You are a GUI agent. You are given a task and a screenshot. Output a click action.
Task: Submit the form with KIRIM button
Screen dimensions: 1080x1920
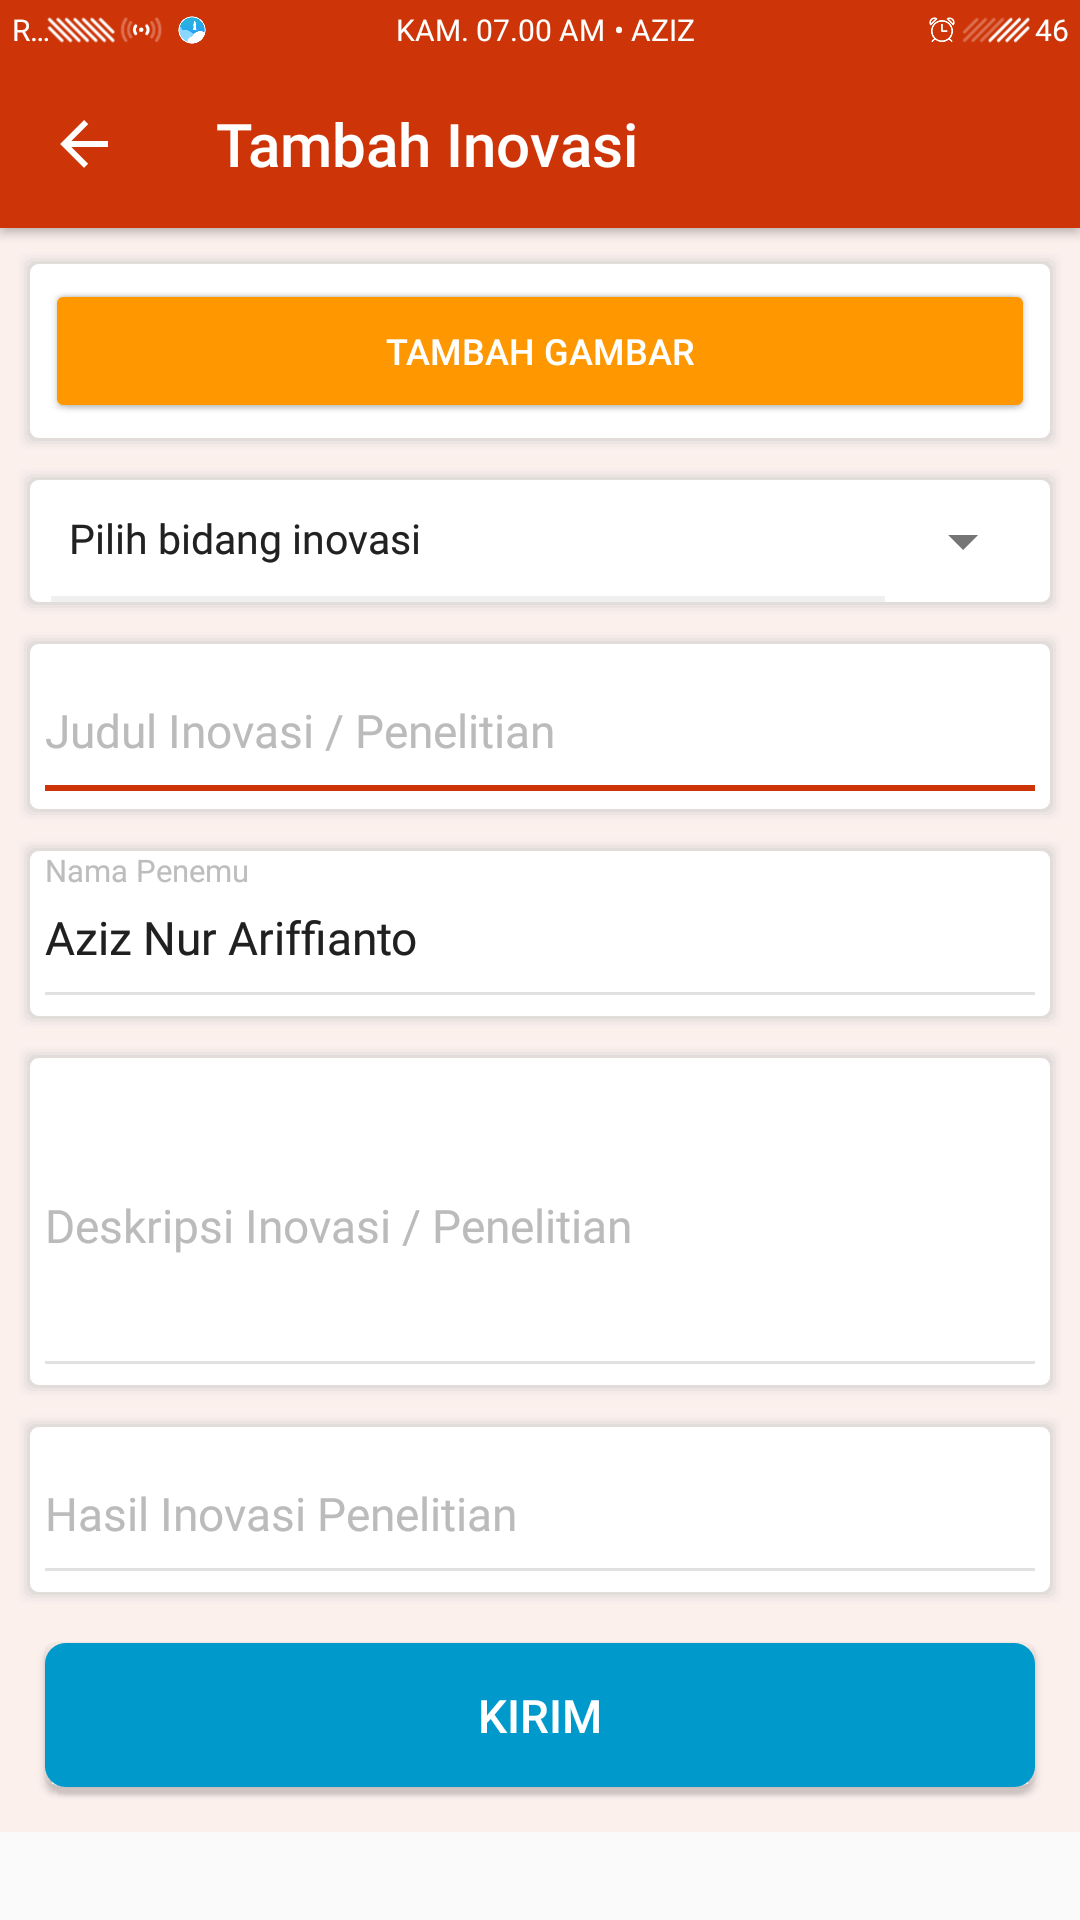point(540,1715)
